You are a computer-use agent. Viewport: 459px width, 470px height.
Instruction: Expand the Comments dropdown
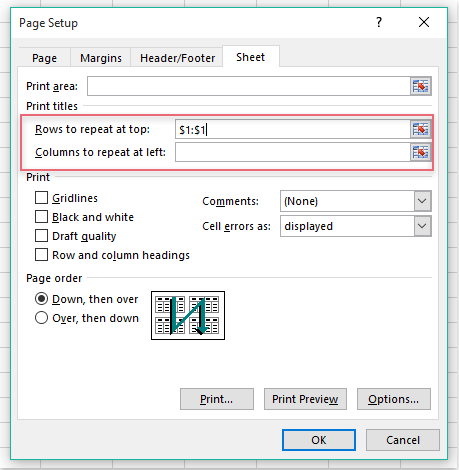422,201
